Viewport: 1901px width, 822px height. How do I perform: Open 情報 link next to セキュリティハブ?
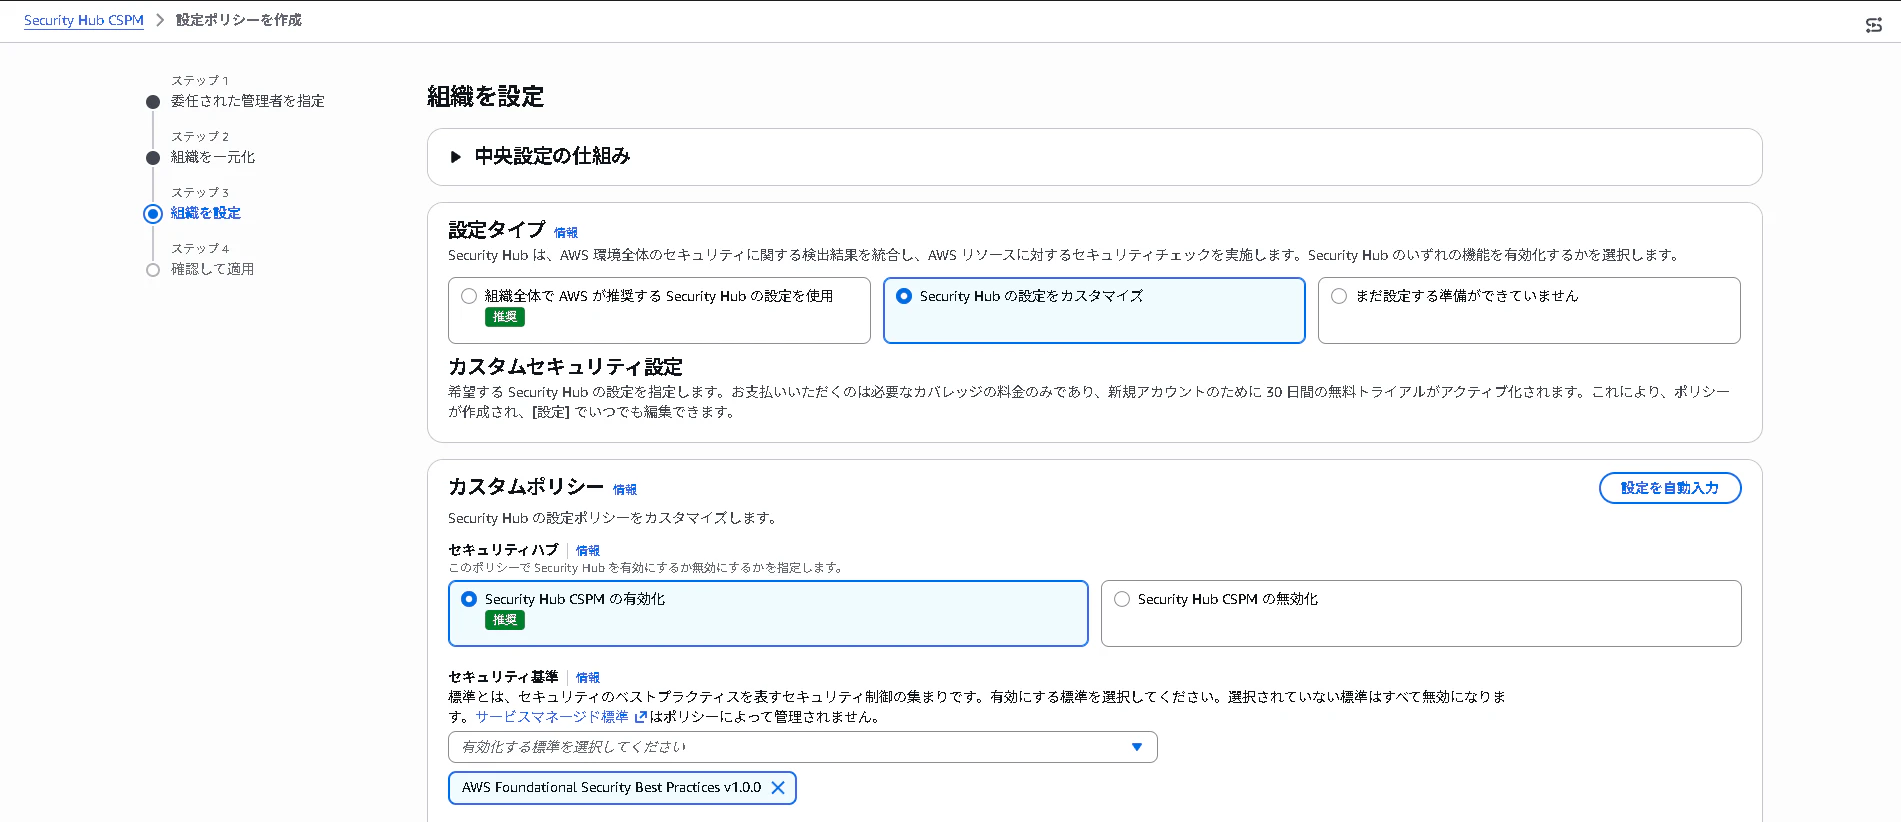[588, 551]
